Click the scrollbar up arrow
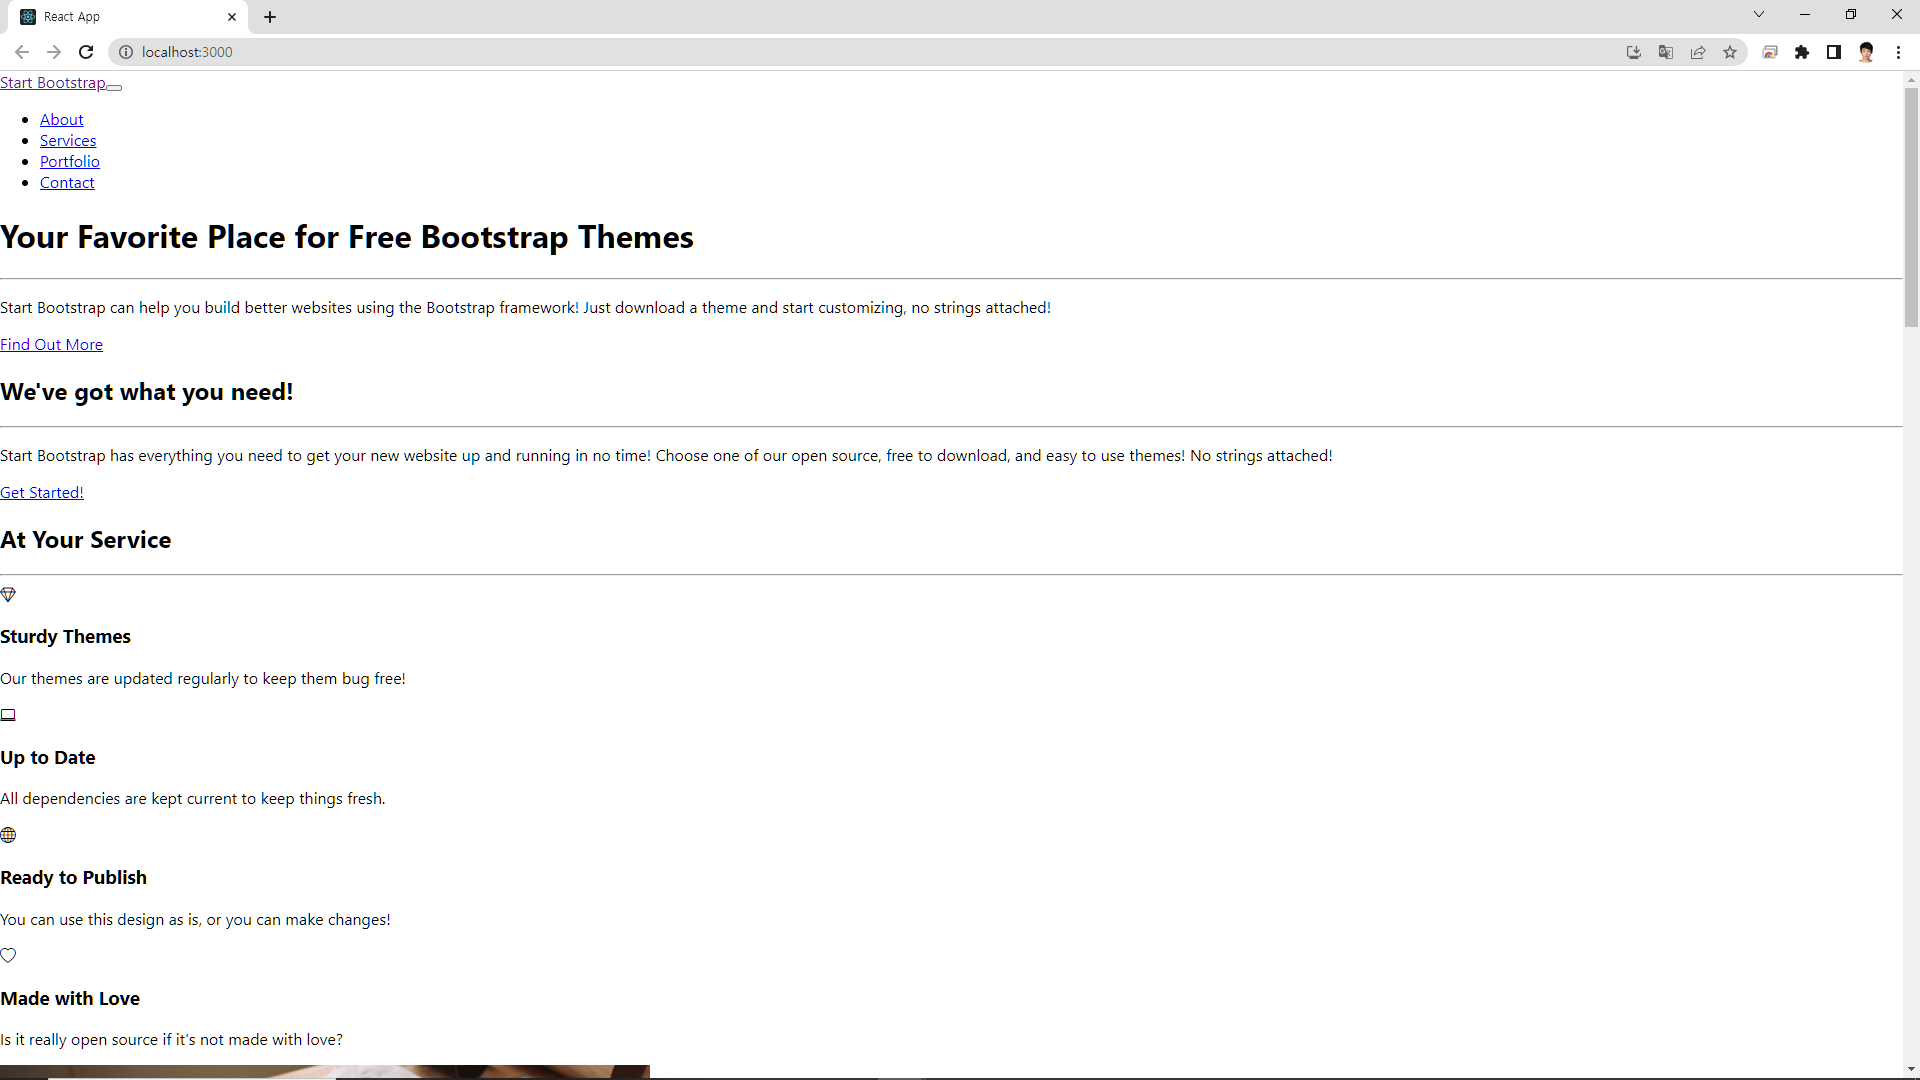 pos(1911,79)
